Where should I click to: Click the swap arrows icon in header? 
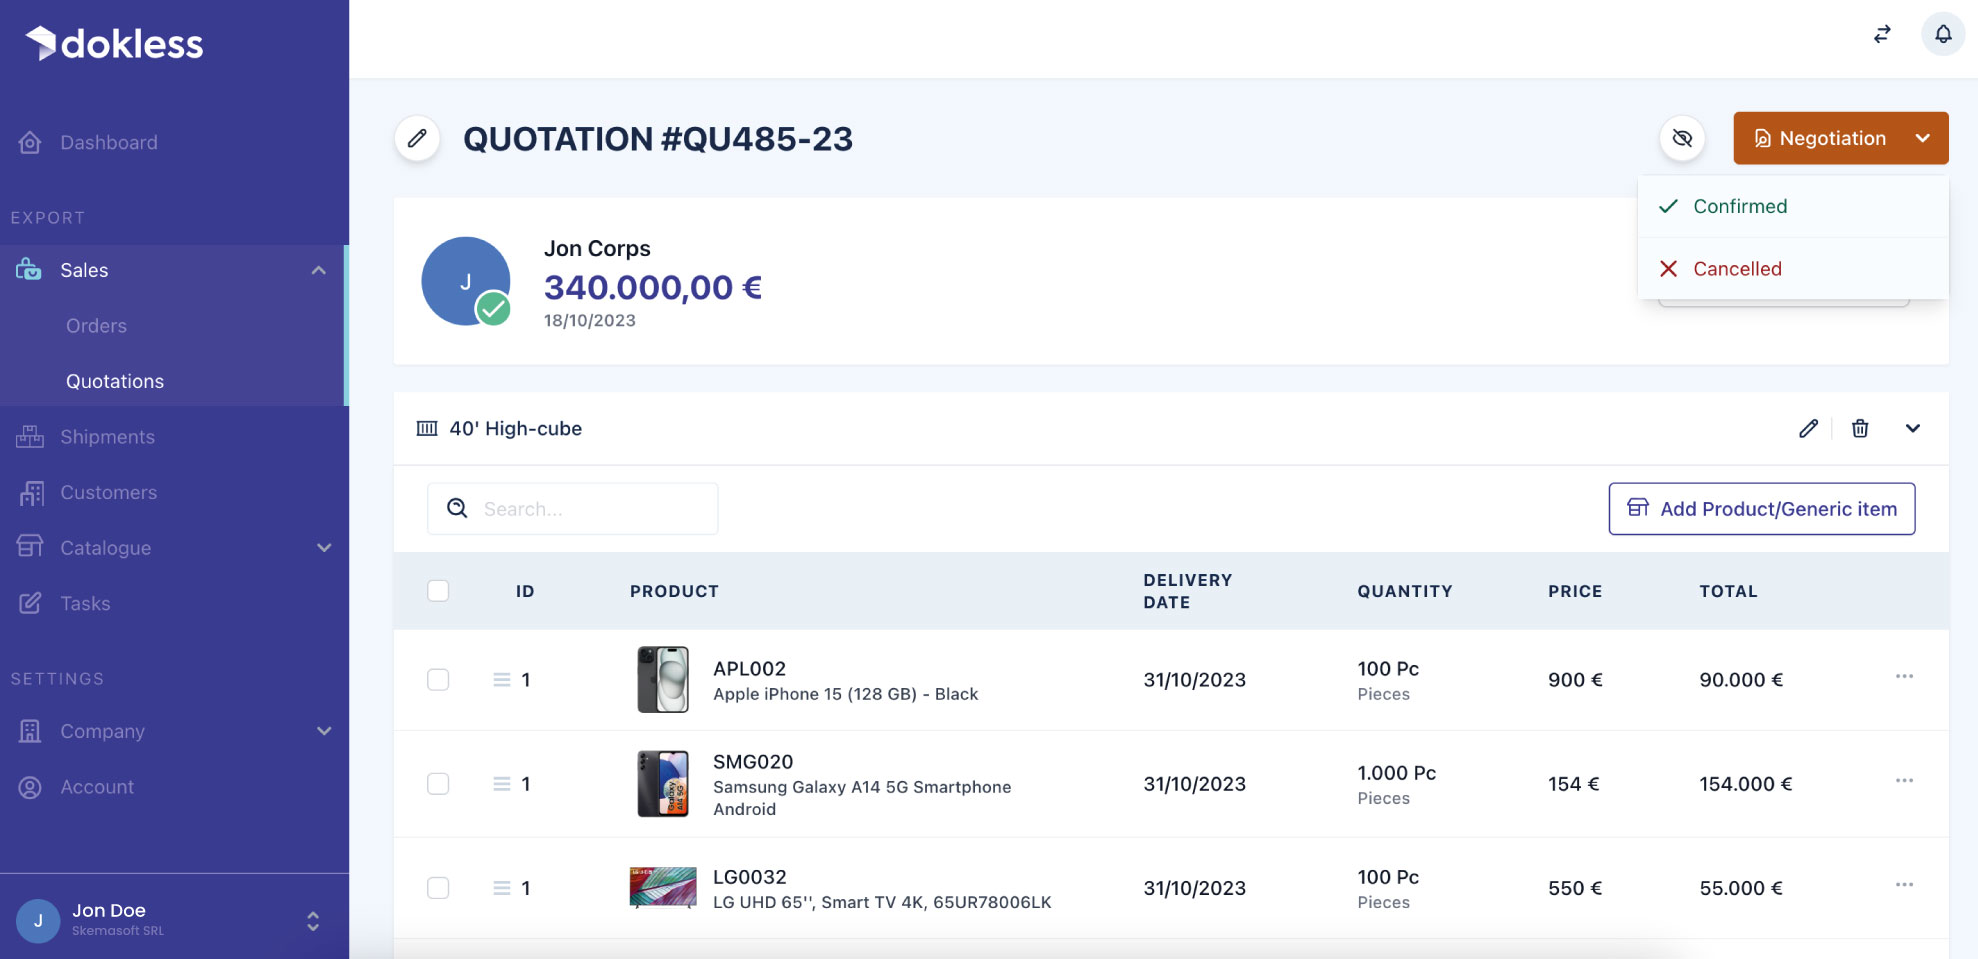point(1882,35)
